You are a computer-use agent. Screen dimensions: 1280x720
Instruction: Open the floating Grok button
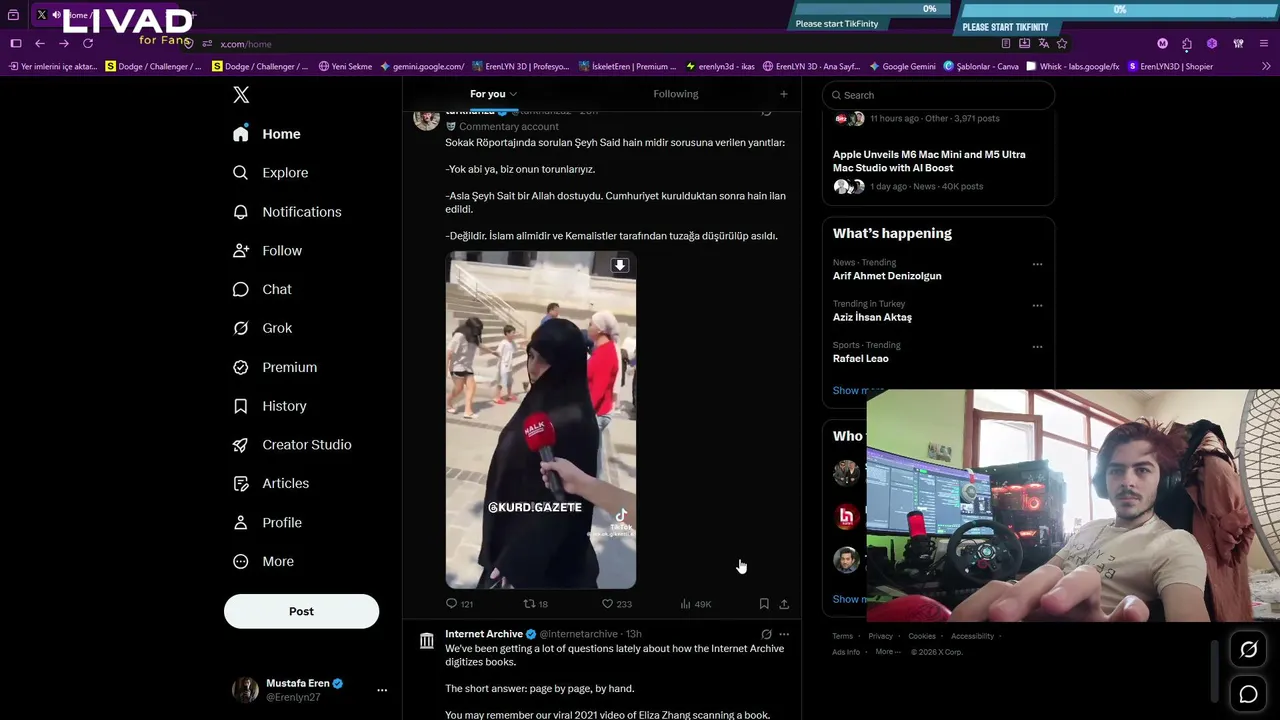point(1249,650)
